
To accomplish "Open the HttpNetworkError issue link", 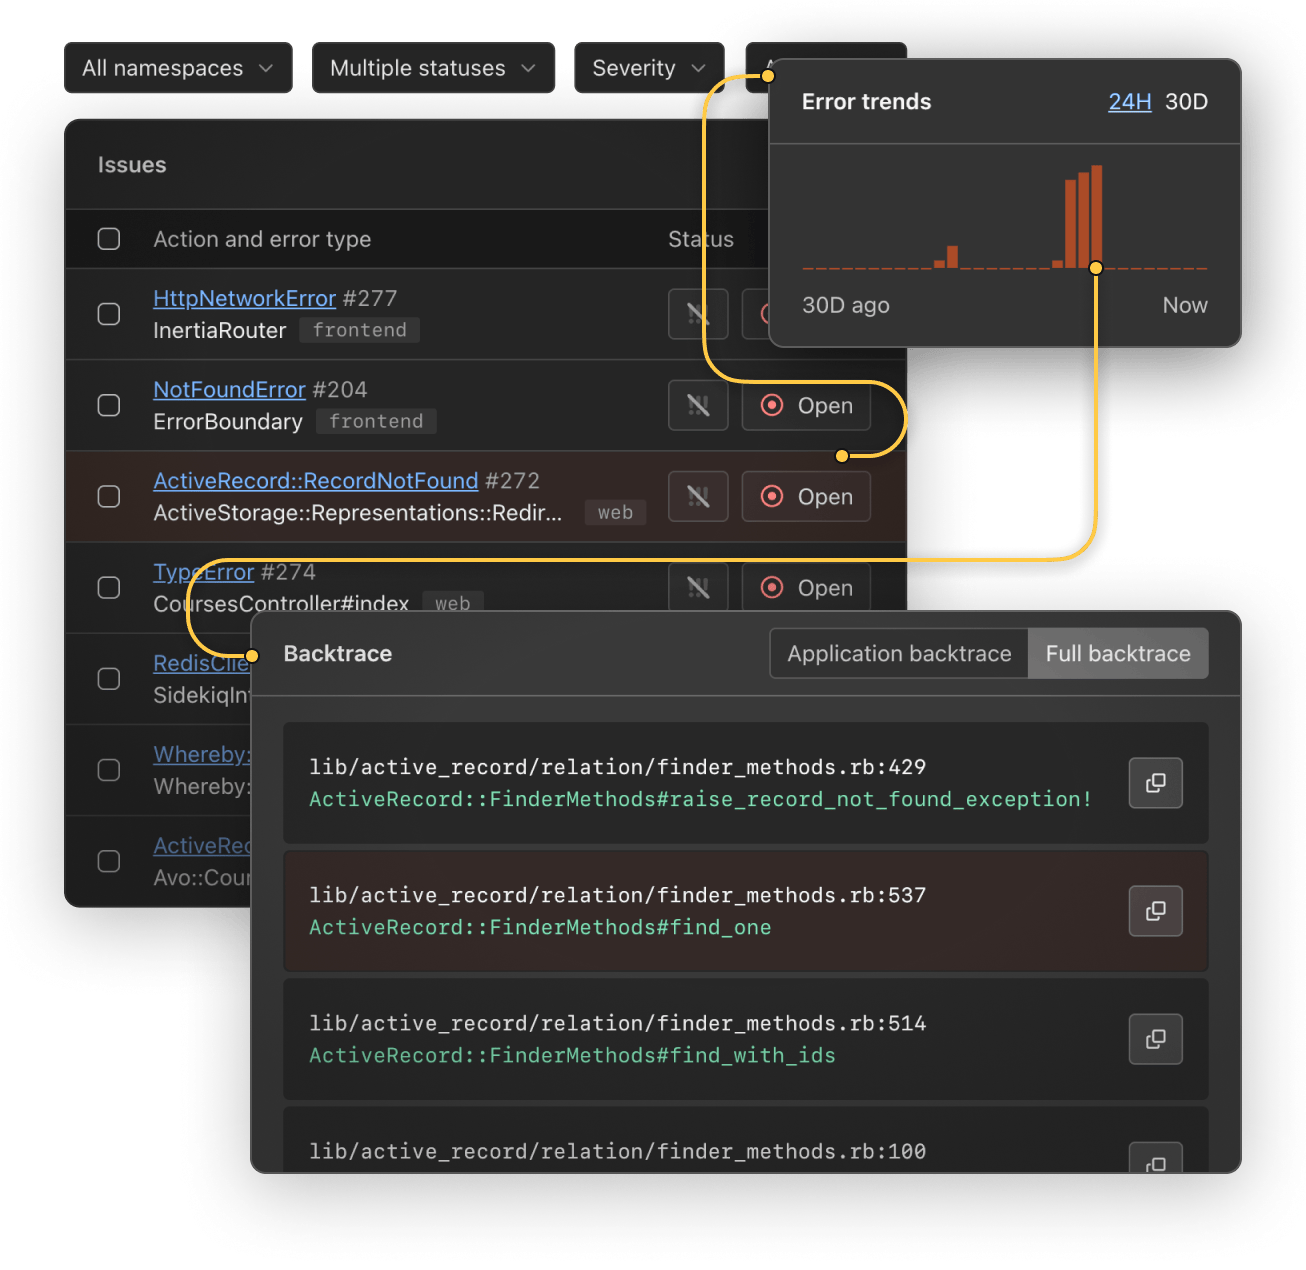I will pyautogui.click(x=244, y=298).
